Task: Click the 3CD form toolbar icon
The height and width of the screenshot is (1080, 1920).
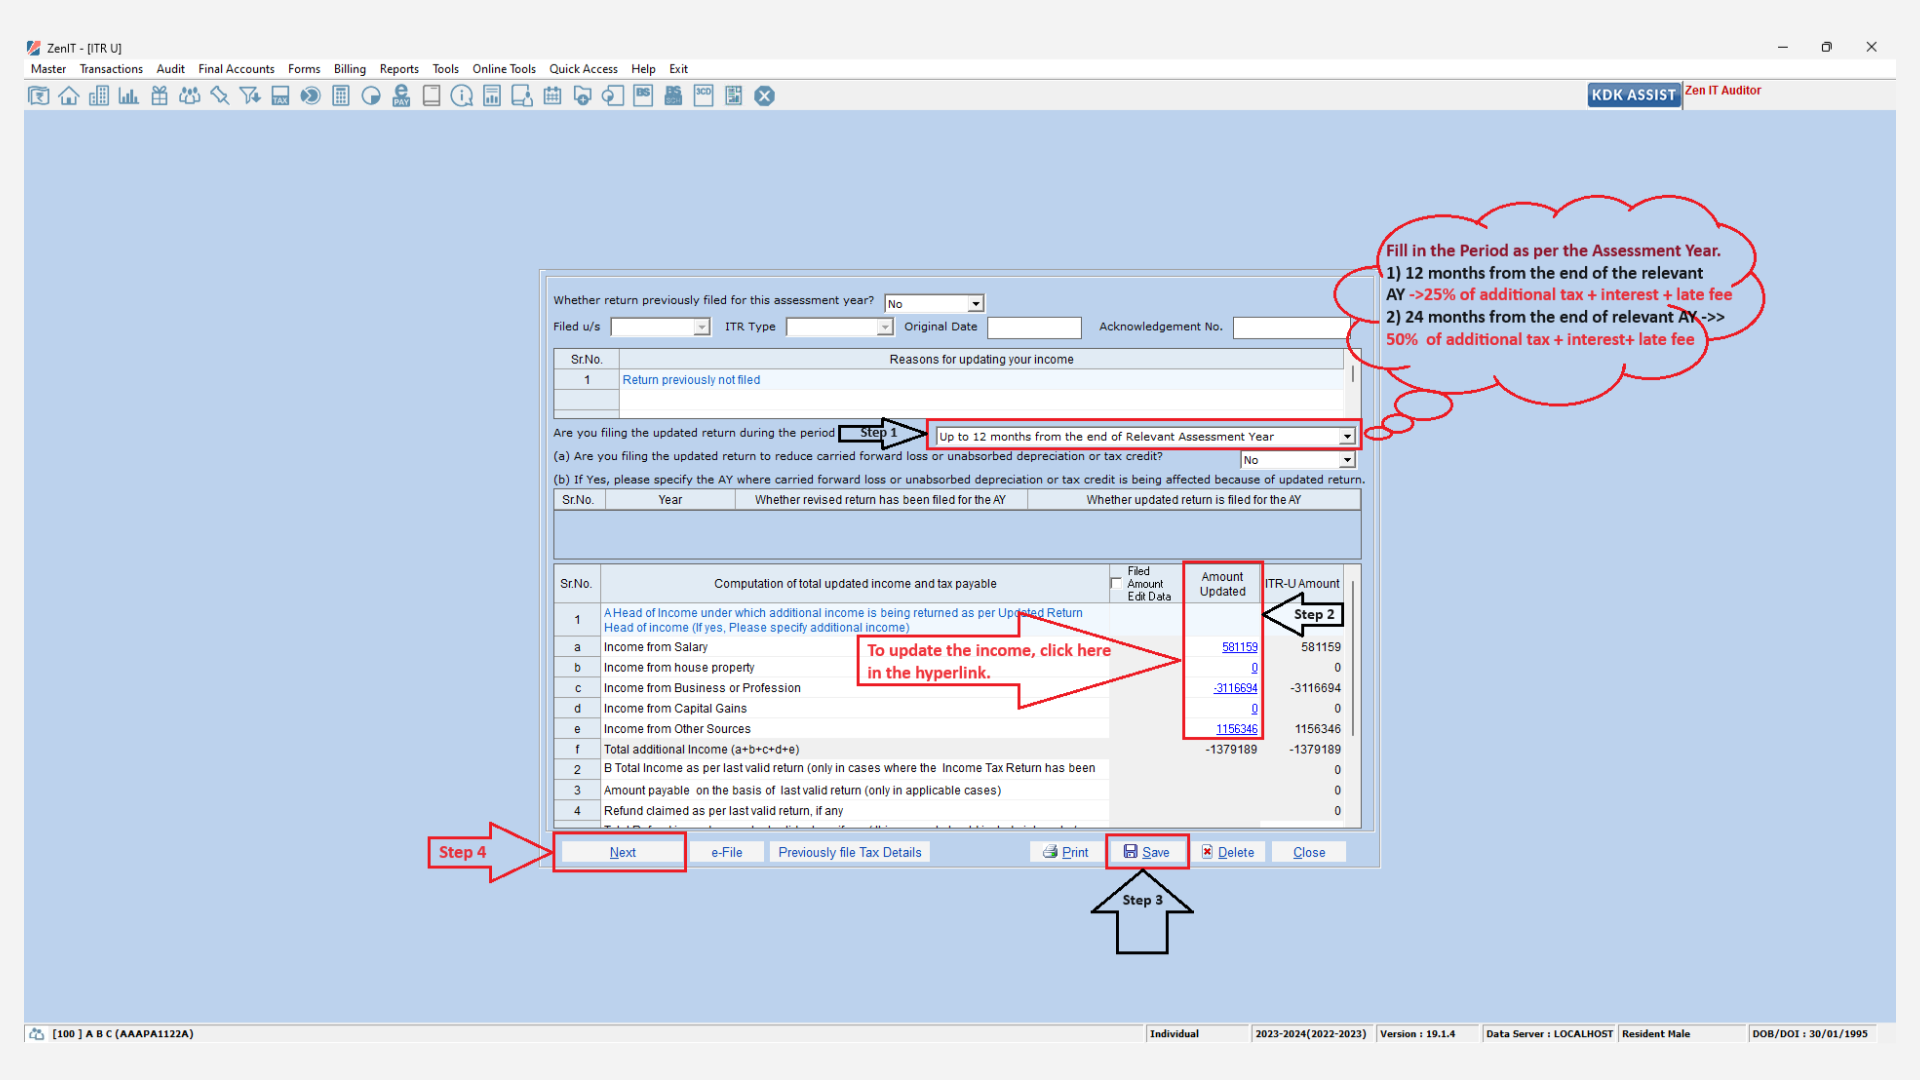Action: [x=704, y=96]
